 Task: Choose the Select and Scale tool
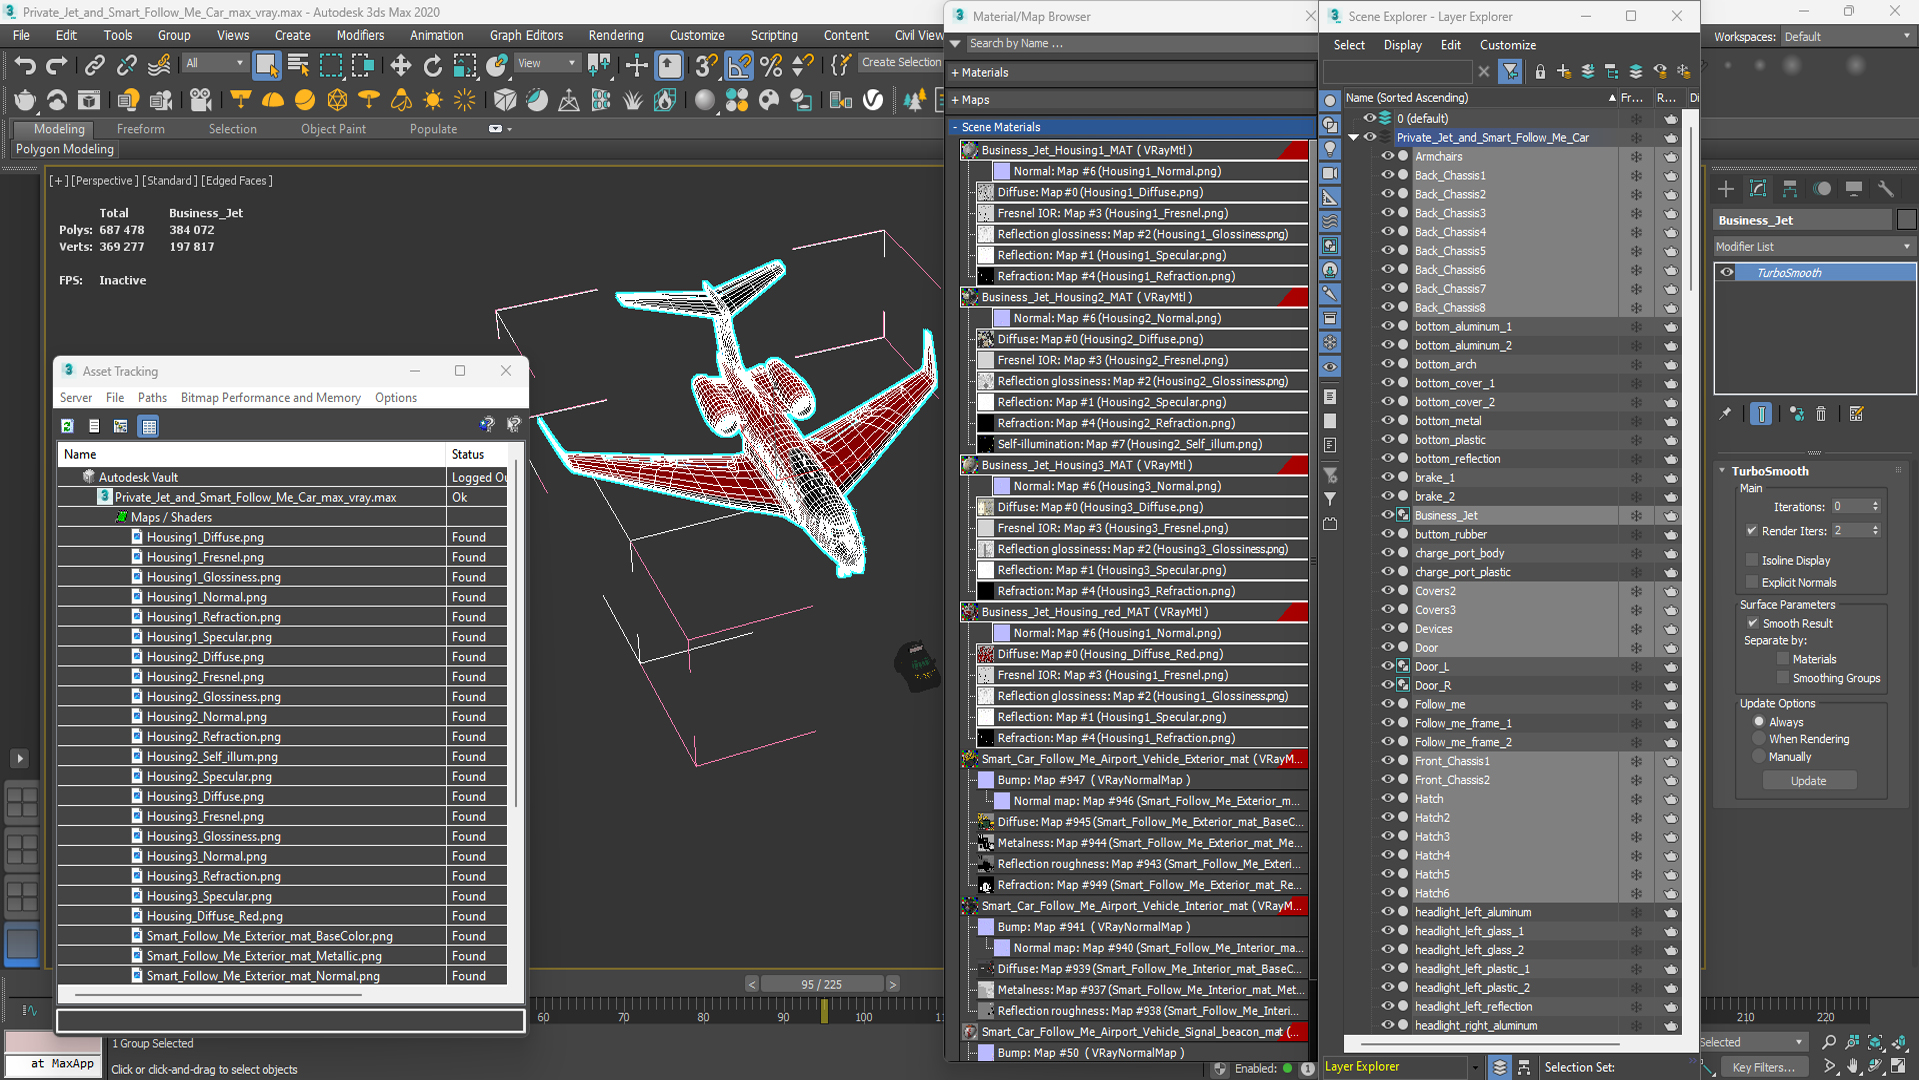[x=464, y=66]
